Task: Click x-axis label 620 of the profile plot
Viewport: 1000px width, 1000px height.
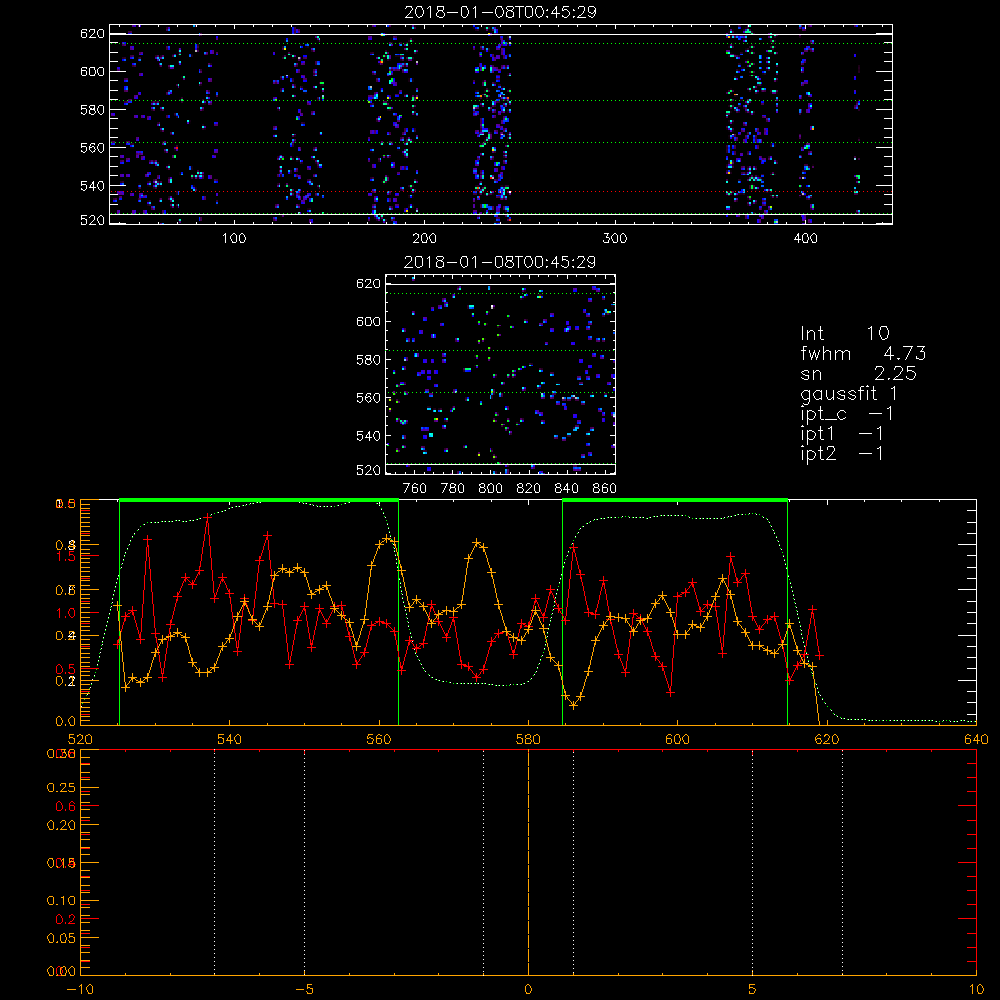Action: [827, 739]
